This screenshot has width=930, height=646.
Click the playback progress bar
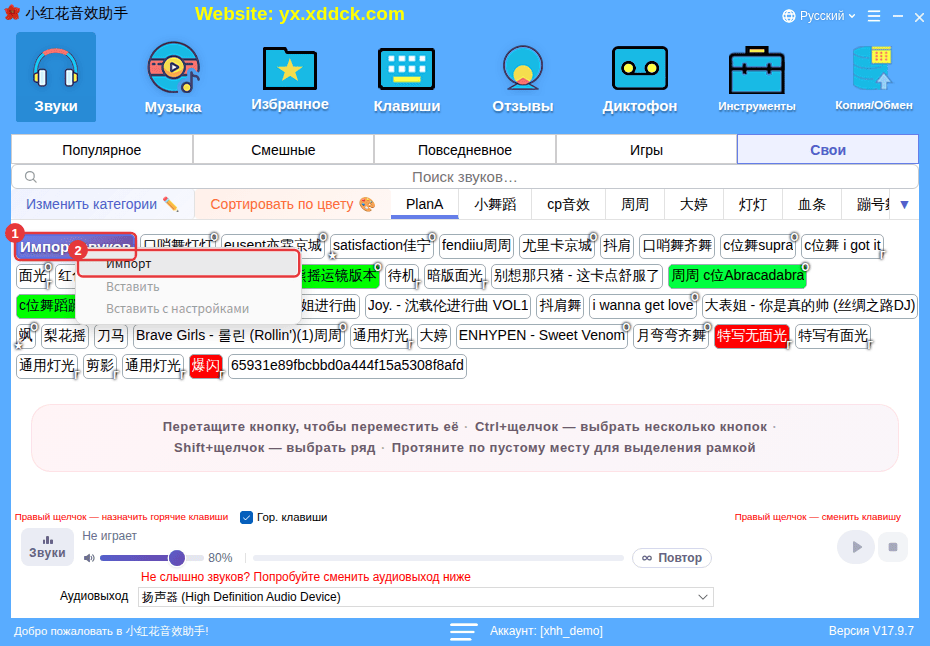coord(438,558)
